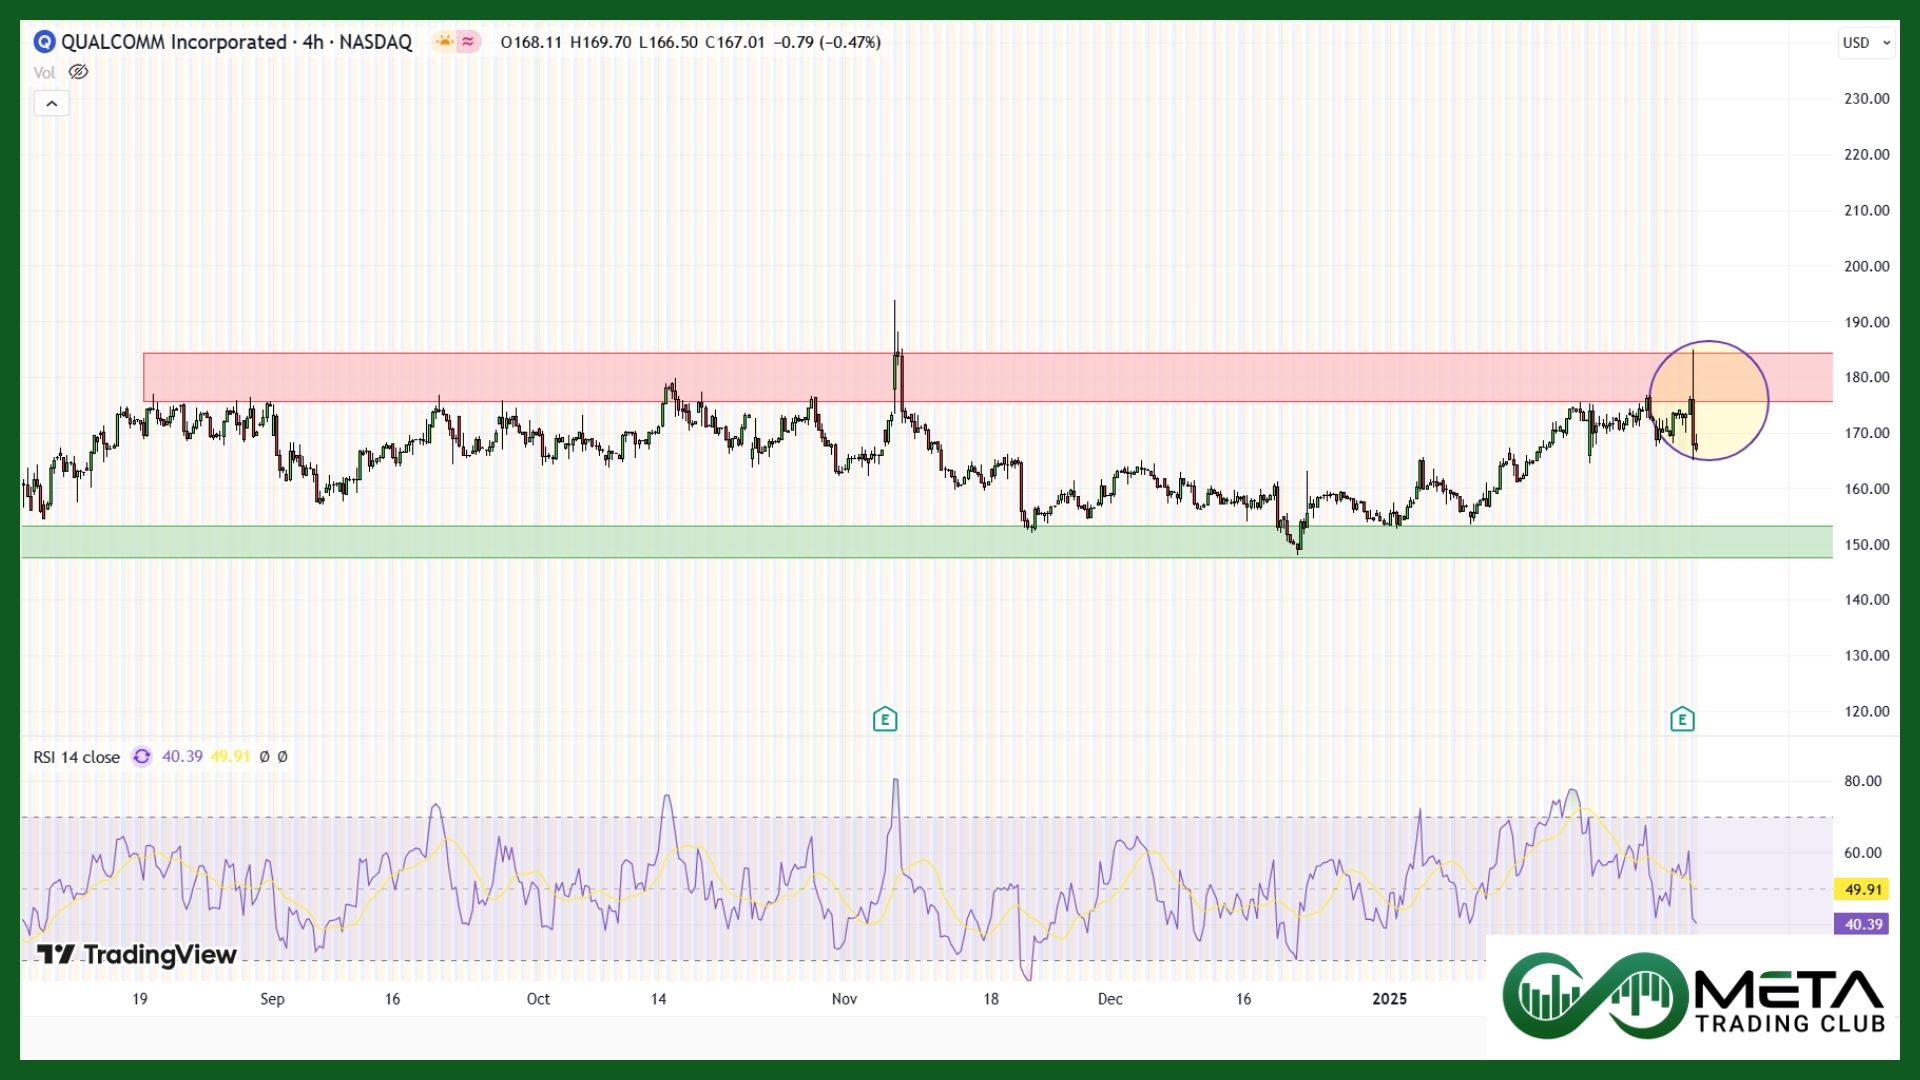1920x1080 pixels.
Task: Click the 80.00 RSI axis label
Action: point(1863,781)
